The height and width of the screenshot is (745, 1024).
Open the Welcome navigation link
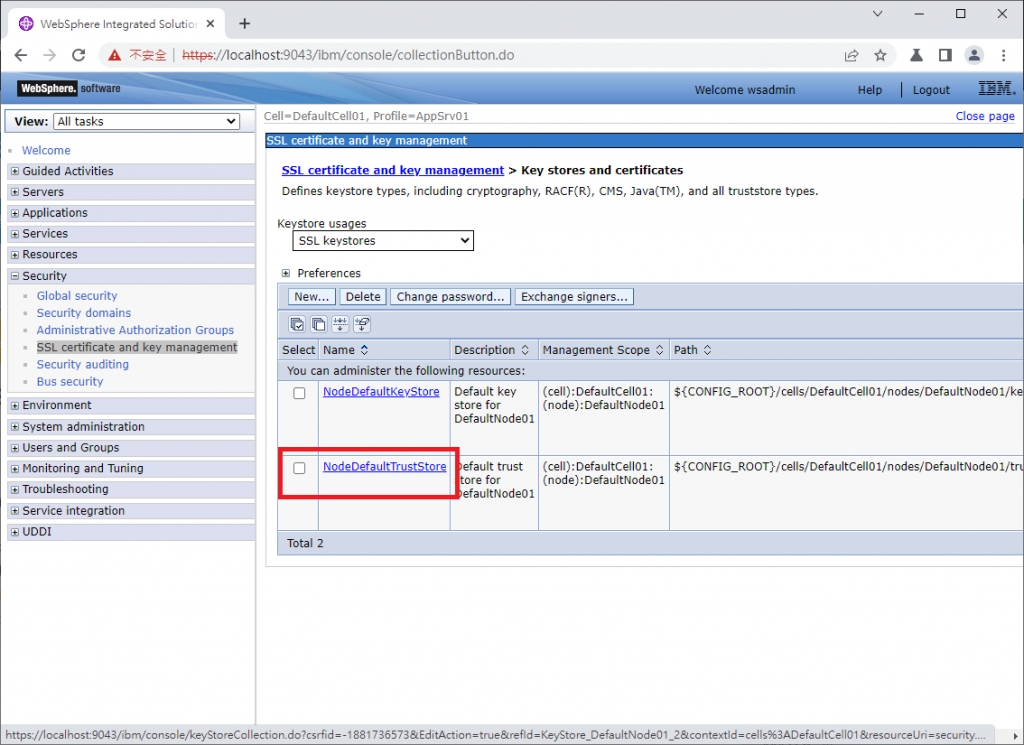pyautogui.click(x=46, y=150)
